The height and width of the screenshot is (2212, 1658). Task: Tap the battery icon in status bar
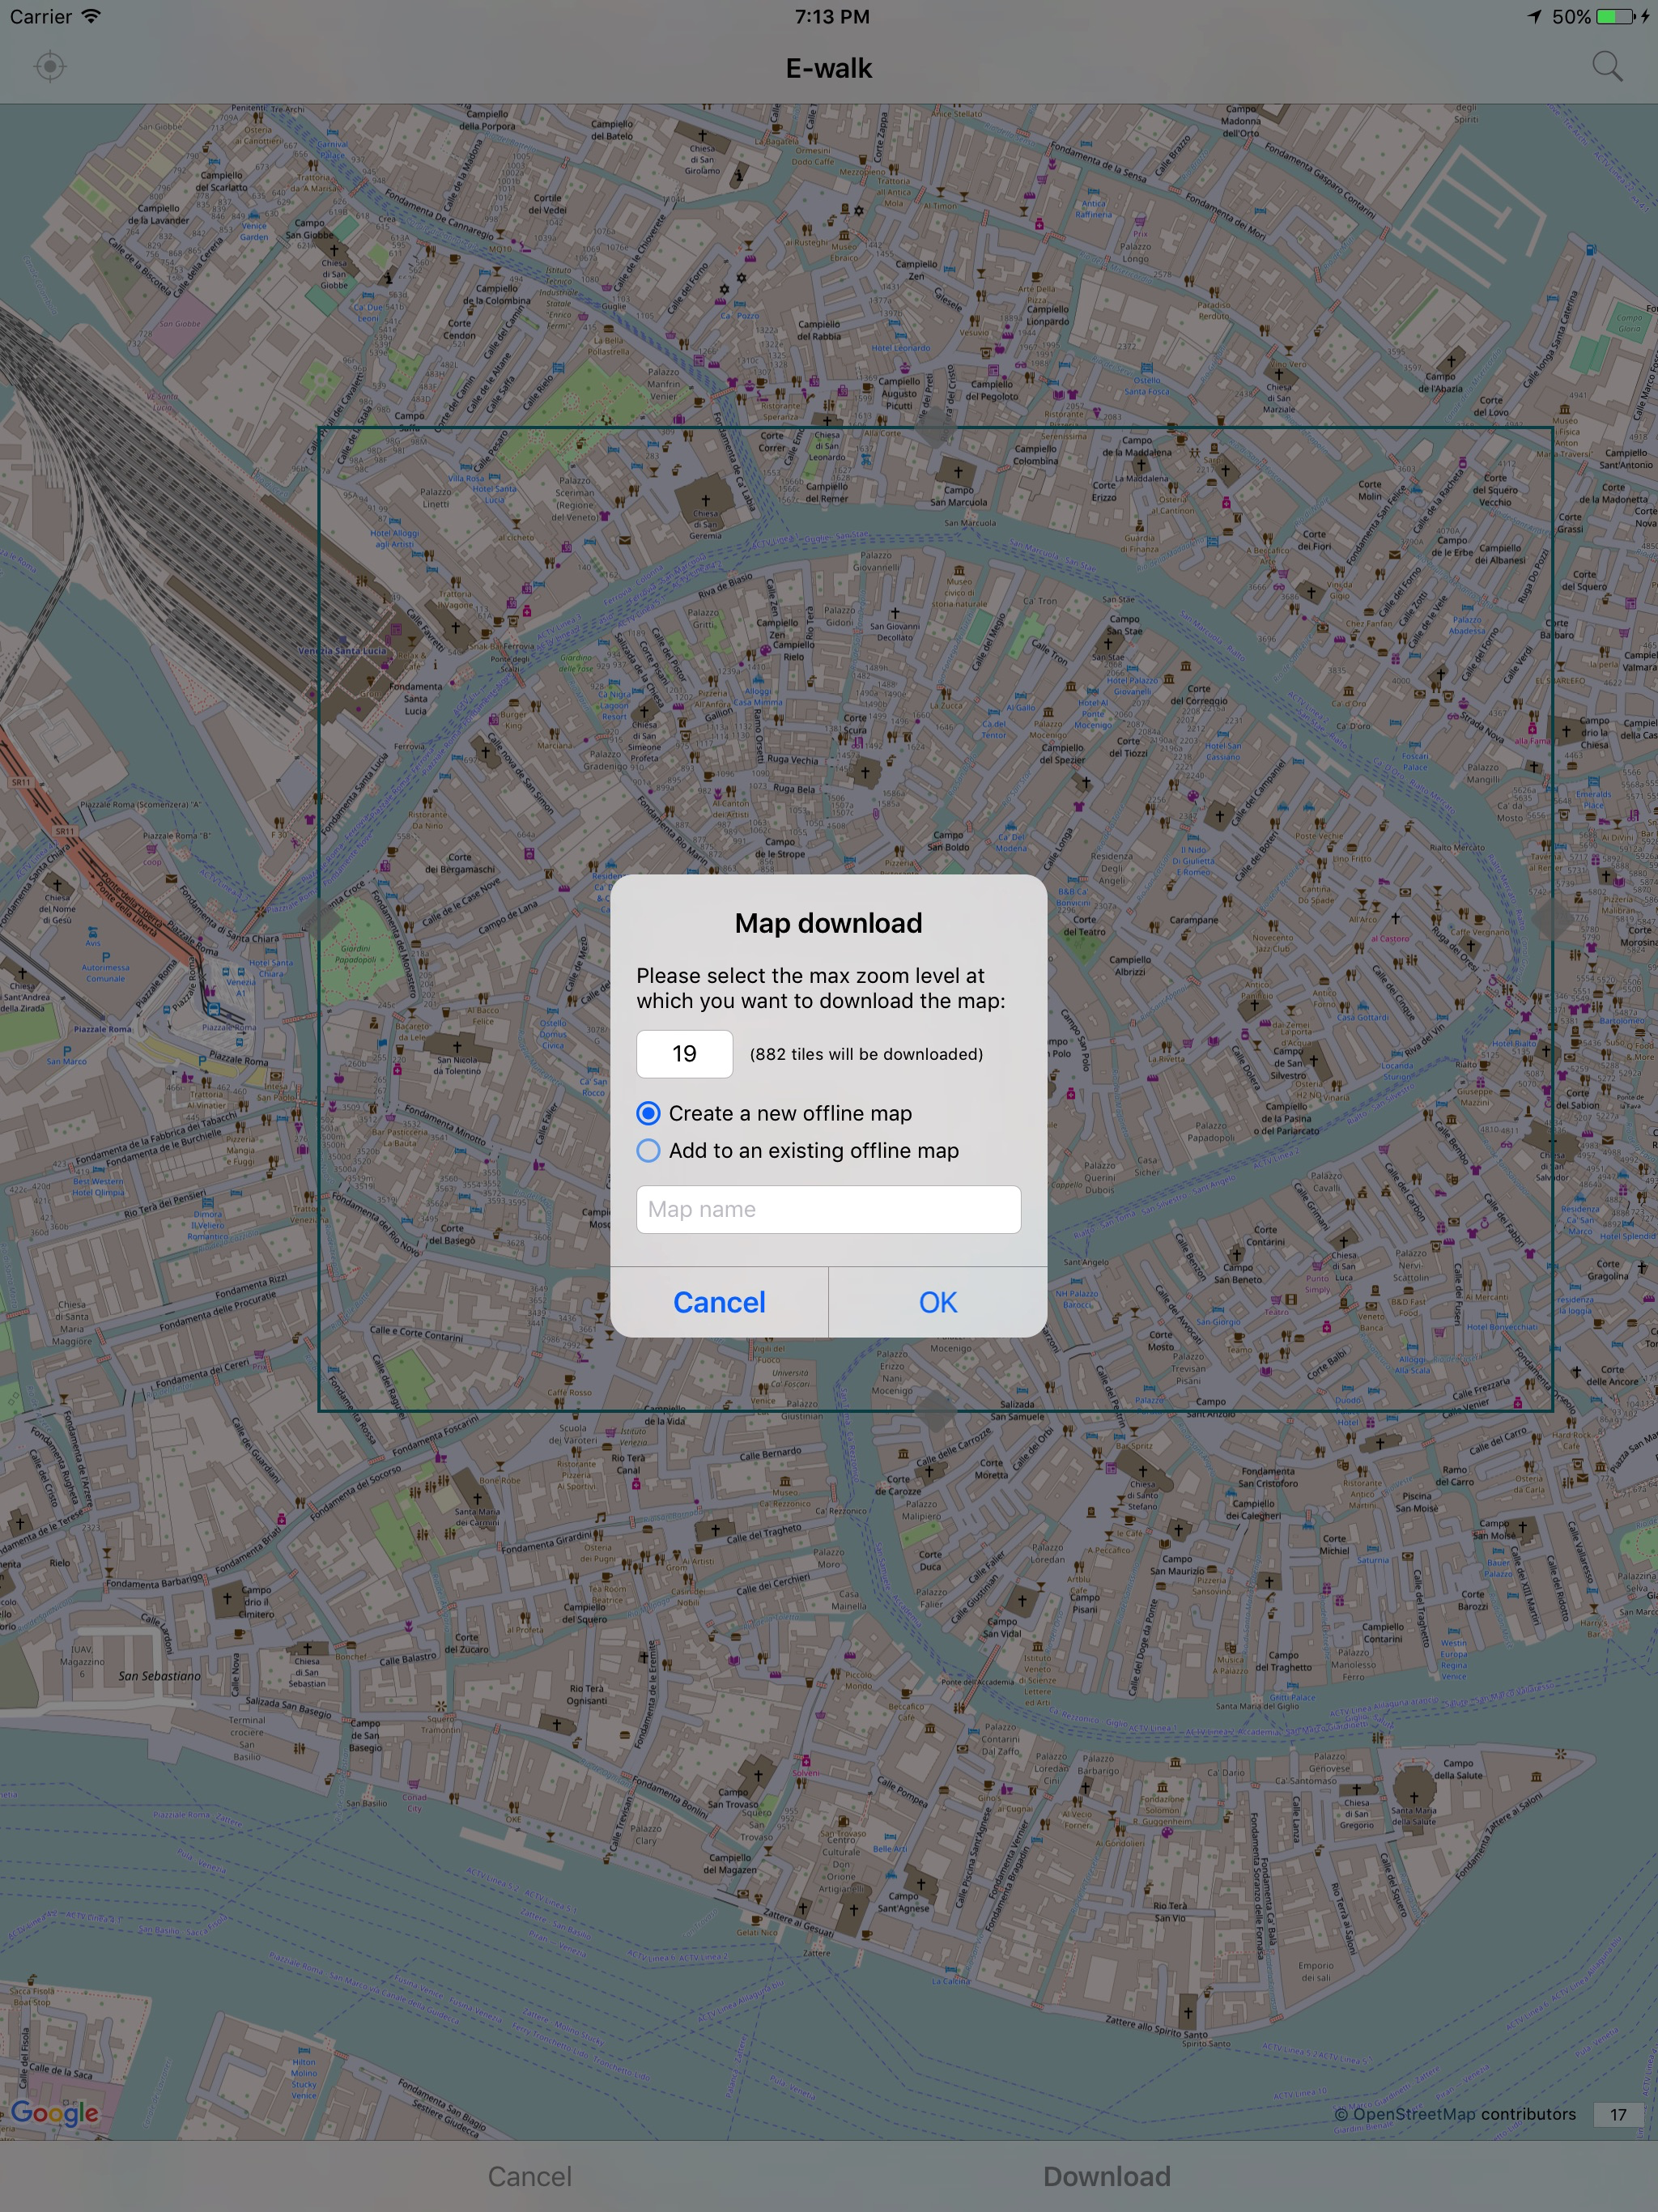(x=1616, y=17)
